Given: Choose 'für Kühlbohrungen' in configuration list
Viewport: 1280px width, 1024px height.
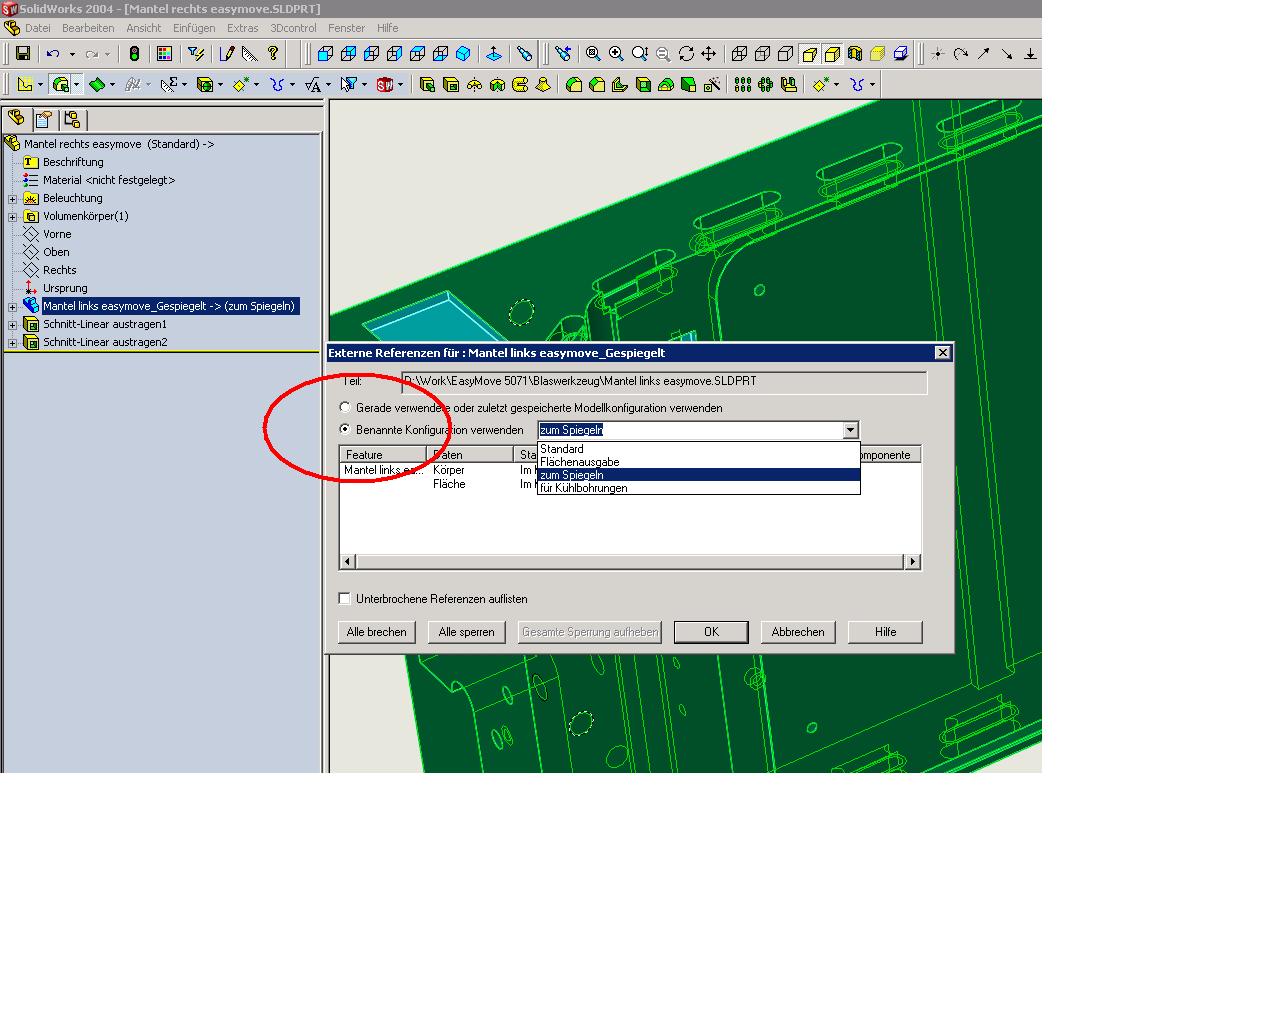Looking at the screenshot, I should (x=698, y=488).
